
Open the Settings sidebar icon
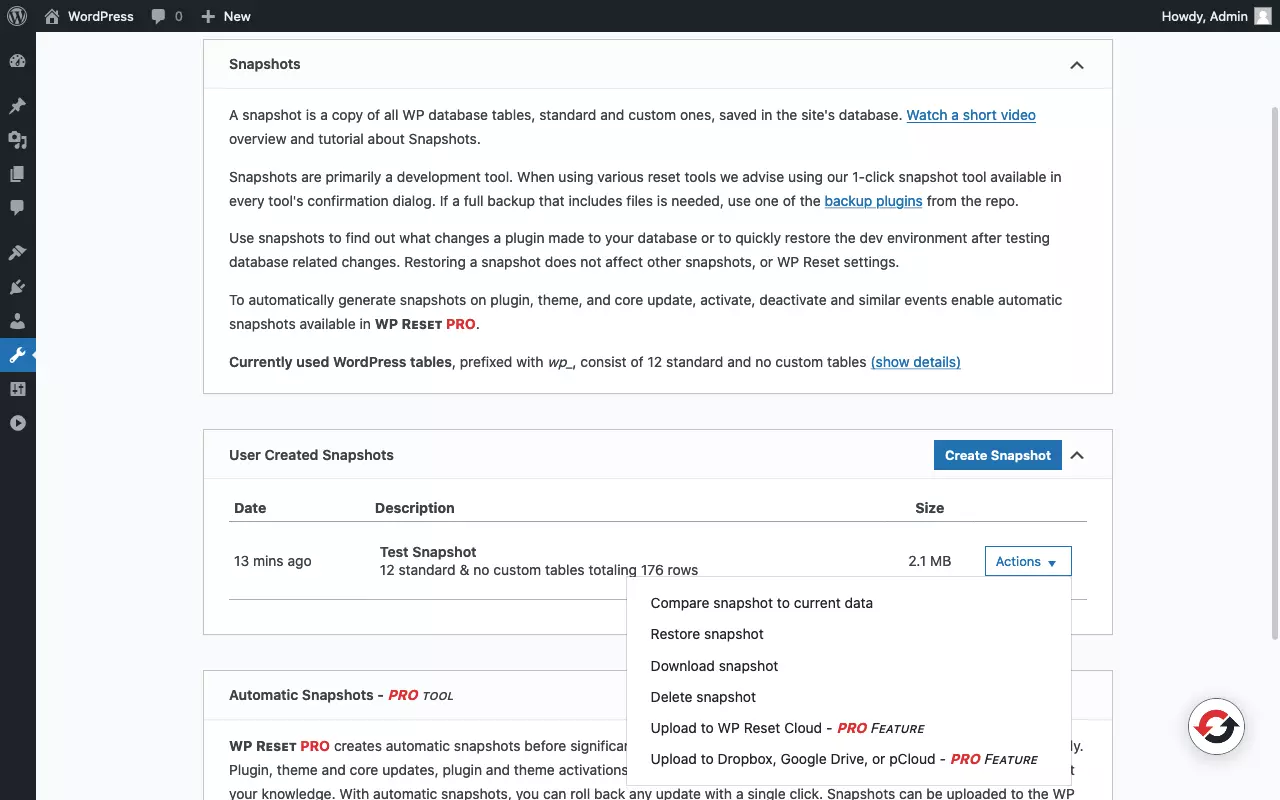click(17, 389)
